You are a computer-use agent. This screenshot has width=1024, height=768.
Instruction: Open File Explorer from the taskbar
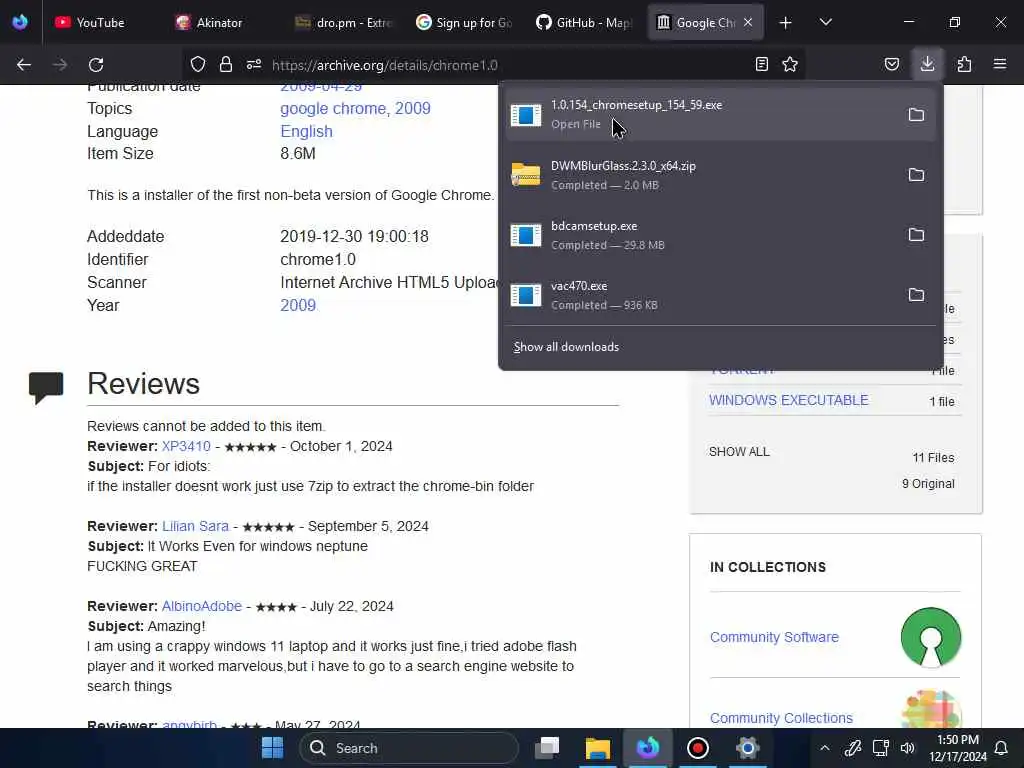coord(598,748)
